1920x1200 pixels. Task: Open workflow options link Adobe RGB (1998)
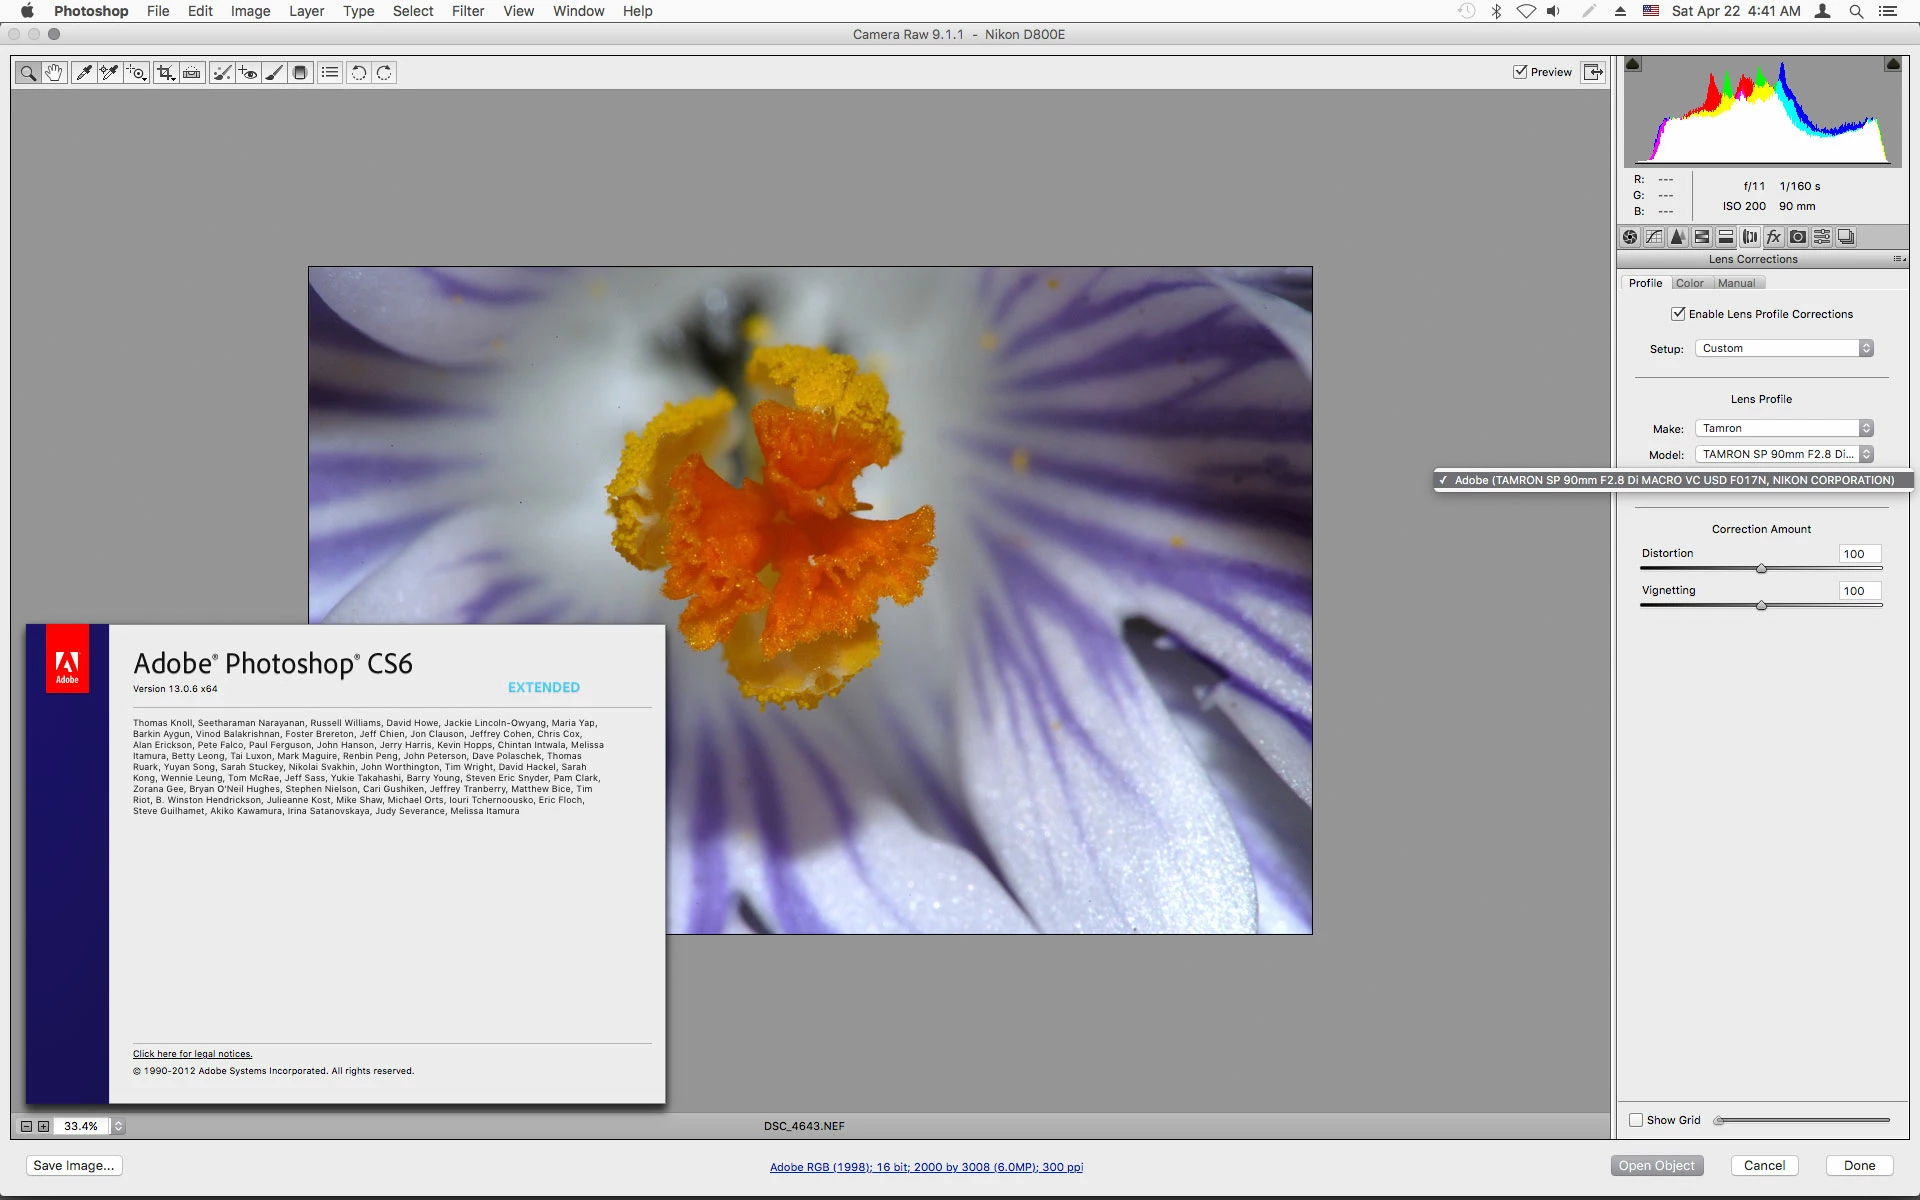(x=926, y=1167)
